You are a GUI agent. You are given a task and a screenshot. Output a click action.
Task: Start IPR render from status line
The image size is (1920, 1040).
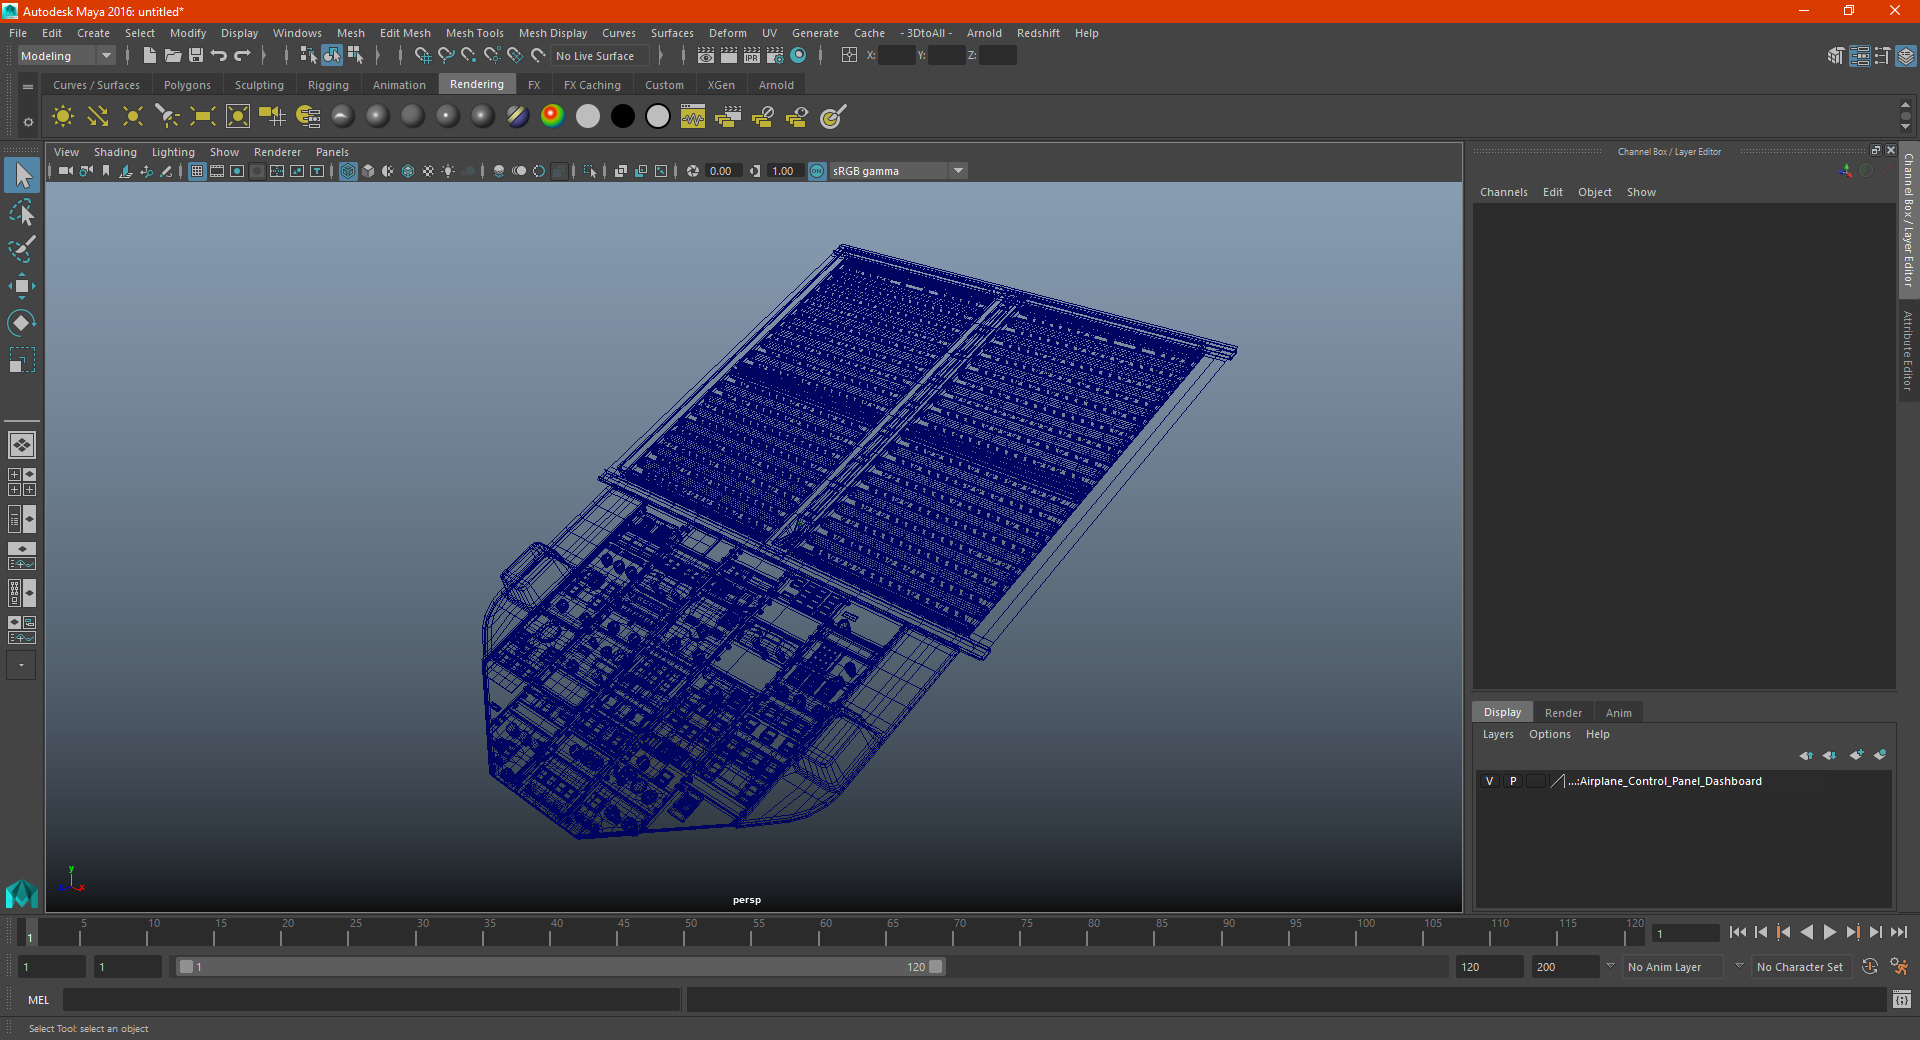[x=752, y=56]
